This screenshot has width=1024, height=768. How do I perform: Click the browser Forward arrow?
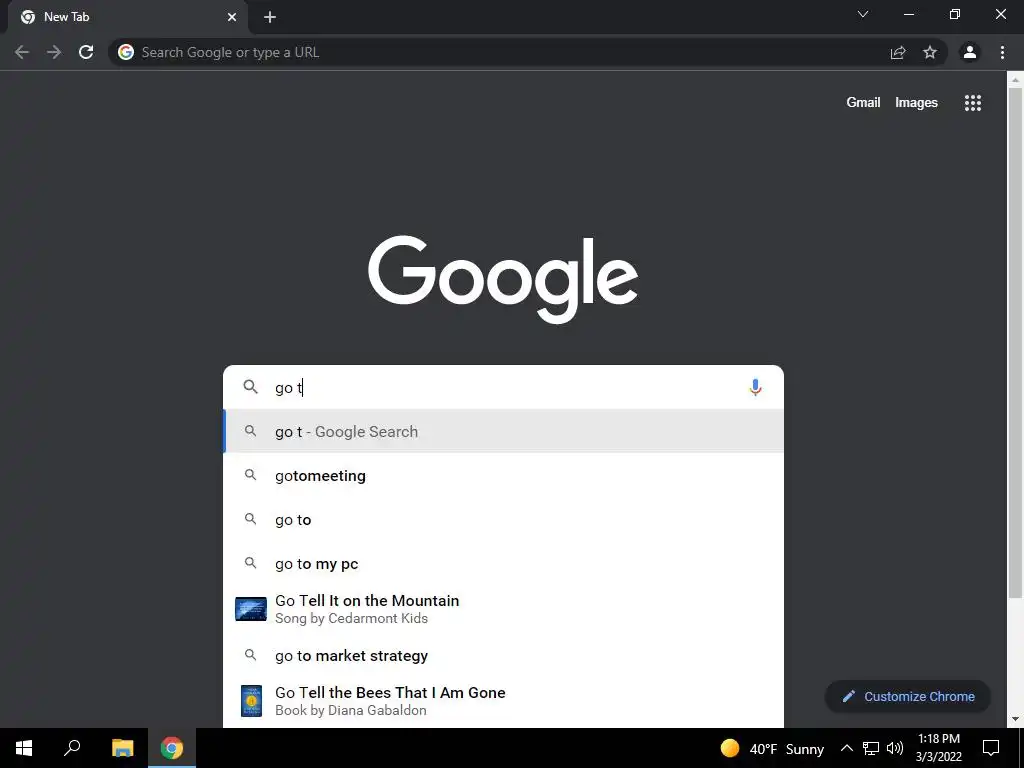[x=54, y=52]
